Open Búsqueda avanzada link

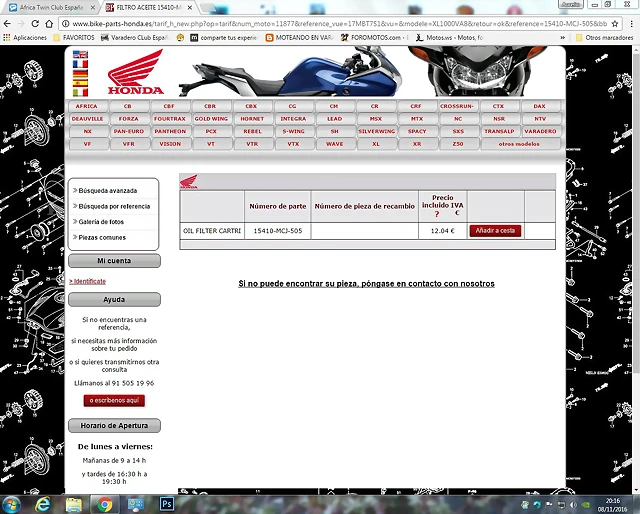point(108,191)
